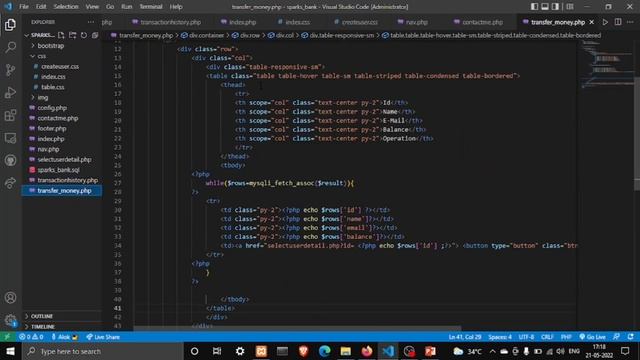Open Manage gear in activity bar
The height and width of the screenshot is (360, 640).
(x=10, y=320)
